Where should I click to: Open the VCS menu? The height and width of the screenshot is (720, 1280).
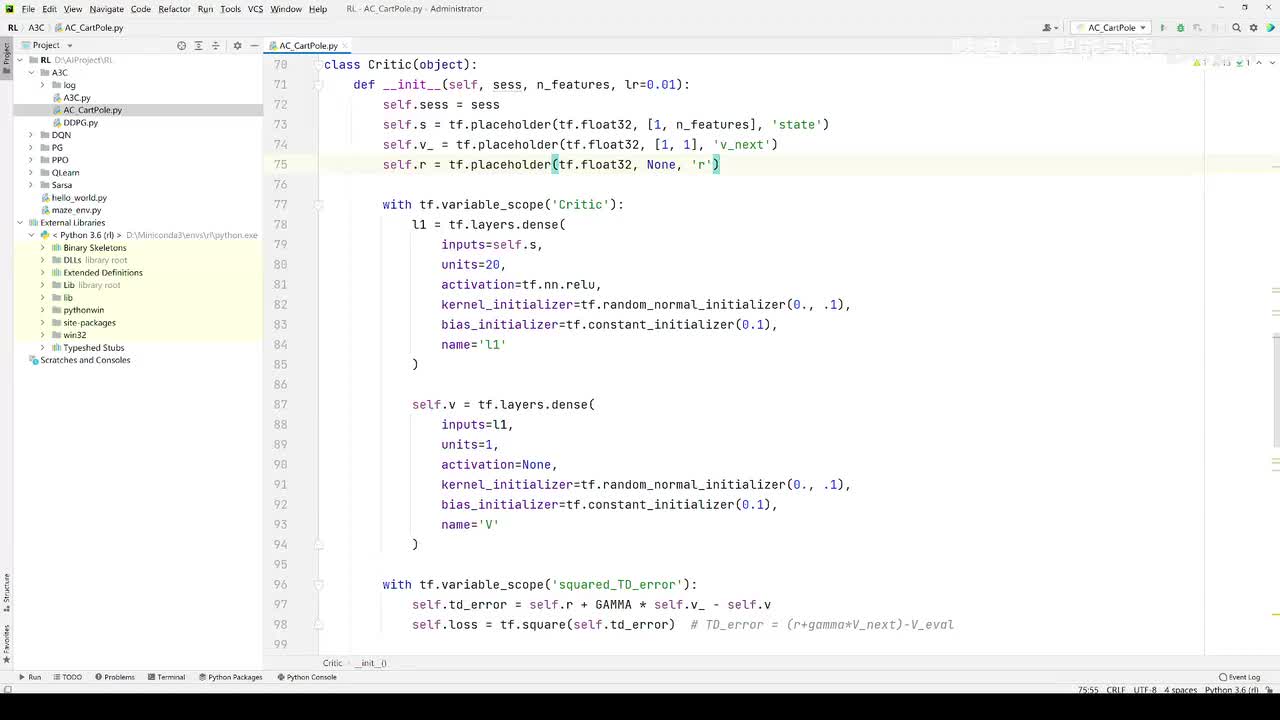pyautogui.click(x=255, y=9)
